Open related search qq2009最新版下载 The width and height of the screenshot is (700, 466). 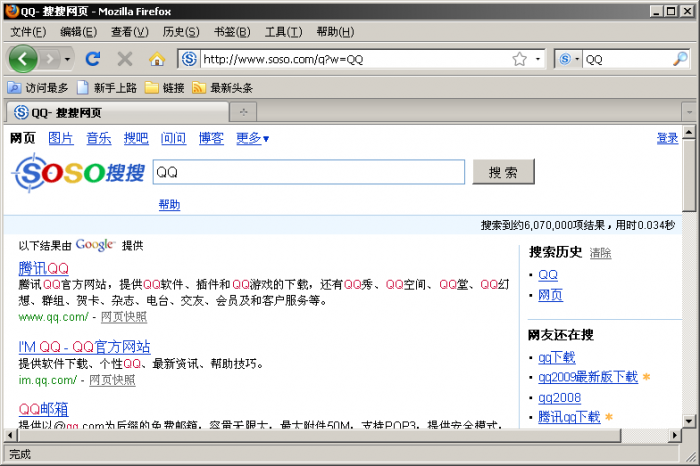pyautogui.click(x=588, y=377)
